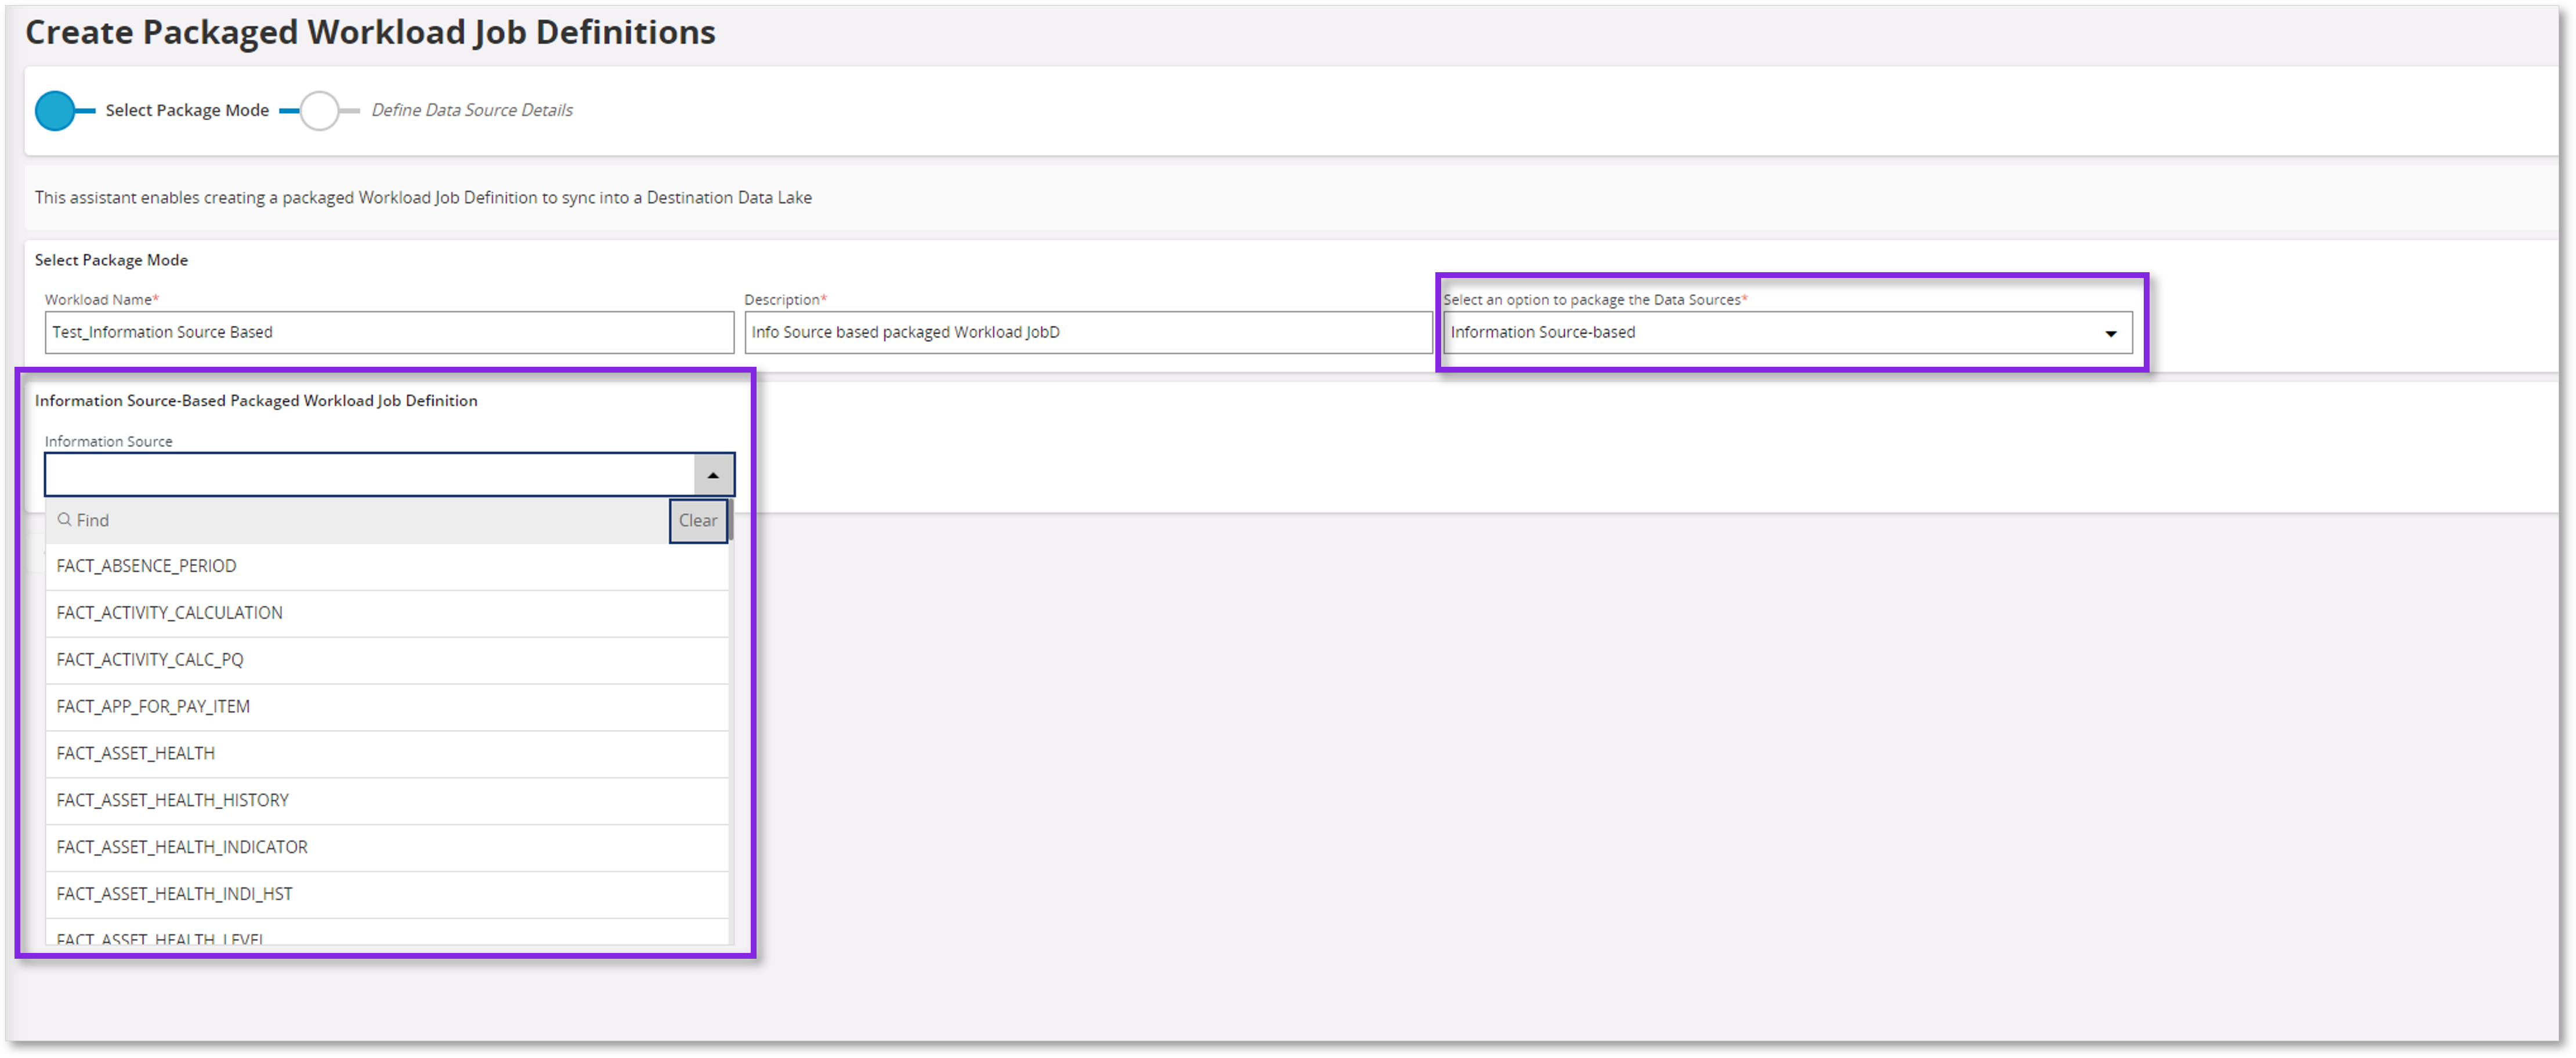2576x1058 pixels.
Task: Select FACT_ASSET_HEALTH_INDICATOR option
Action: click(387, 849)
